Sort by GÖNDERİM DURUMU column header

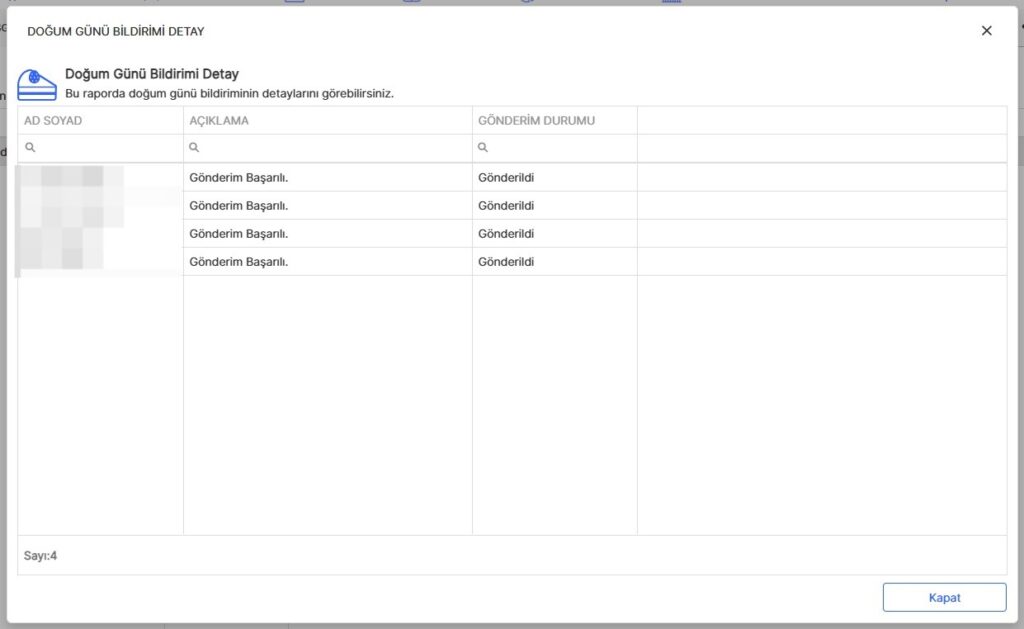pos(536,121)
